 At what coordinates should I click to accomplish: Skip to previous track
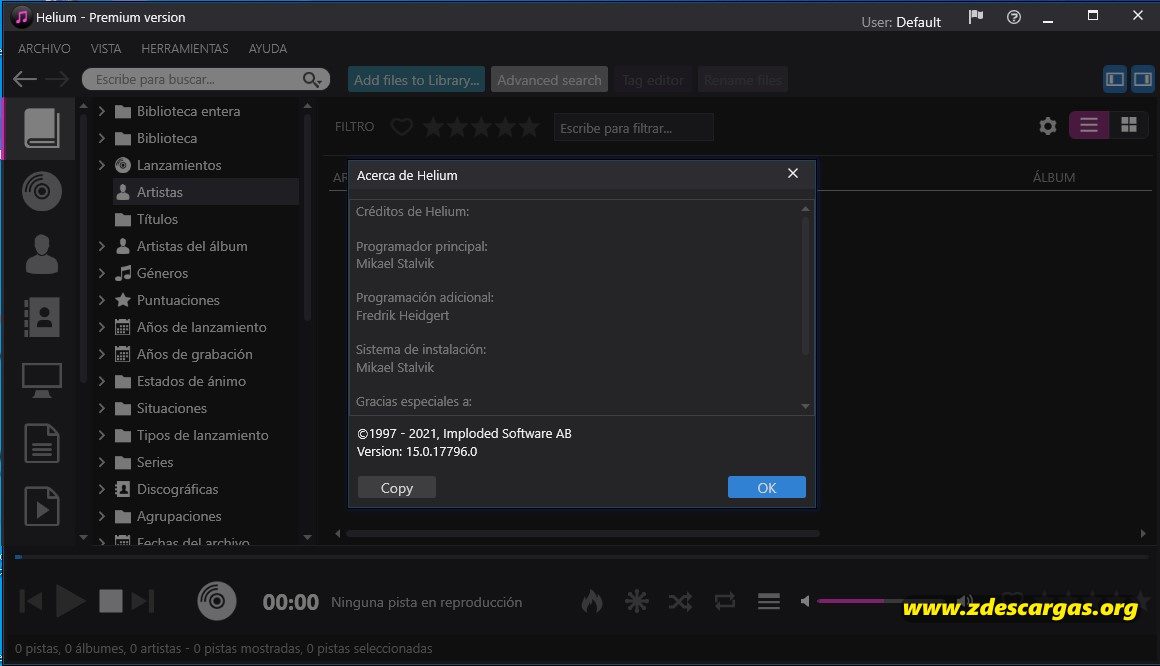(x=30, y=601)
